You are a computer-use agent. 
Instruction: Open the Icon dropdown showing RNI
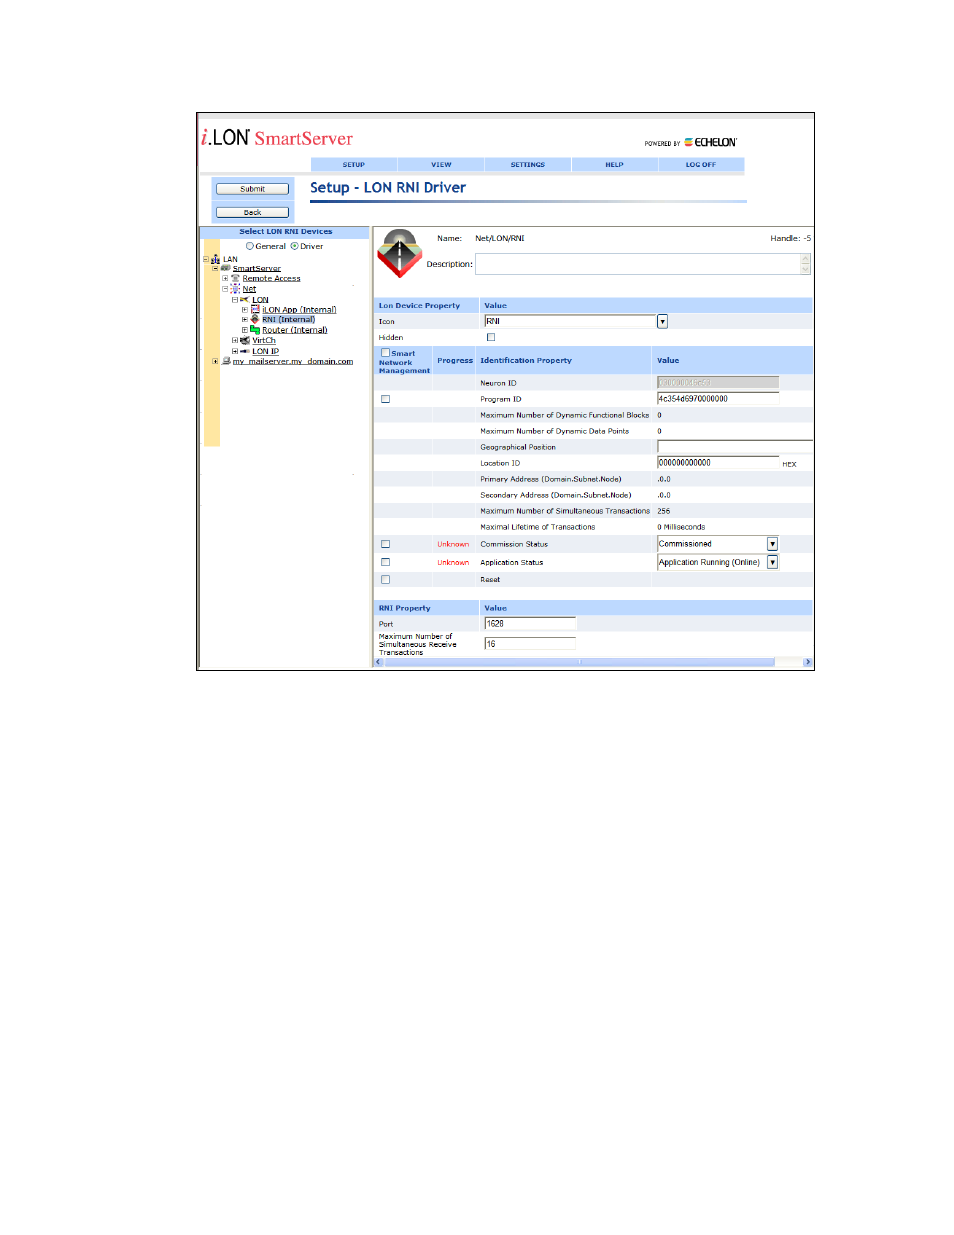point(662,321)
